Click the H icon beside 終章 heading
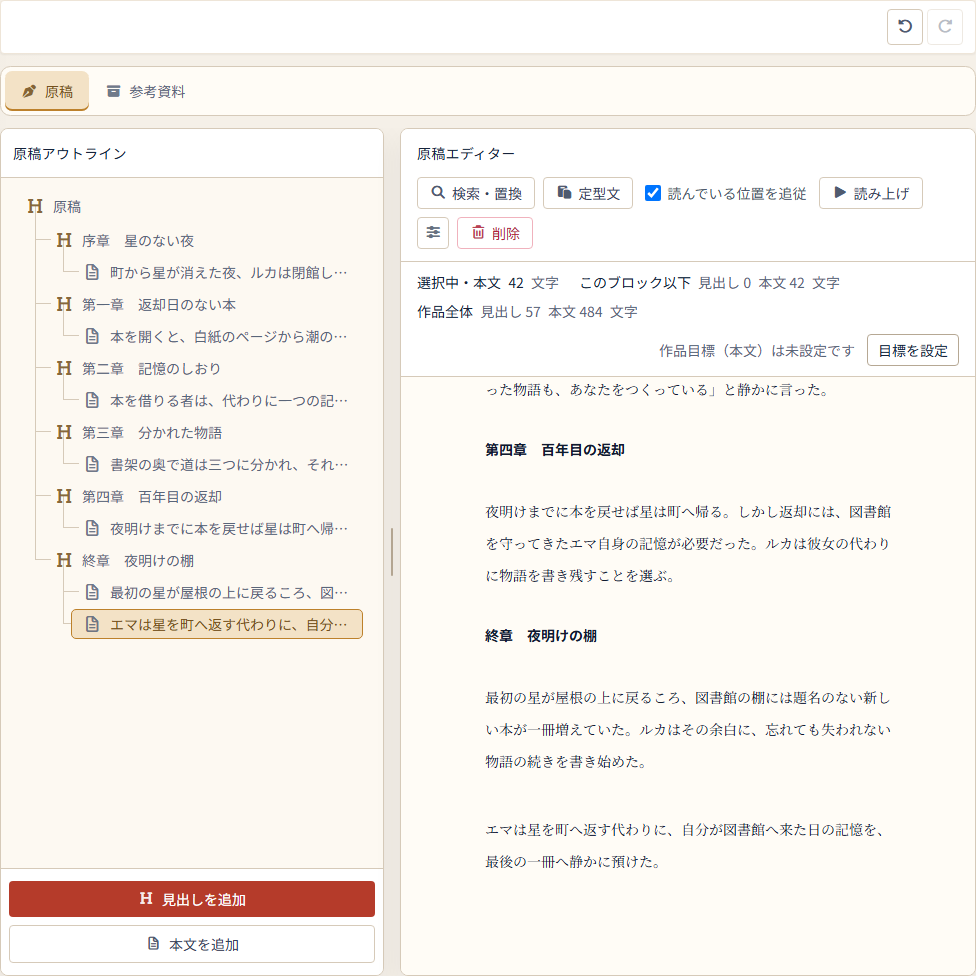This screenshot has height=976, width=976. 64,561
